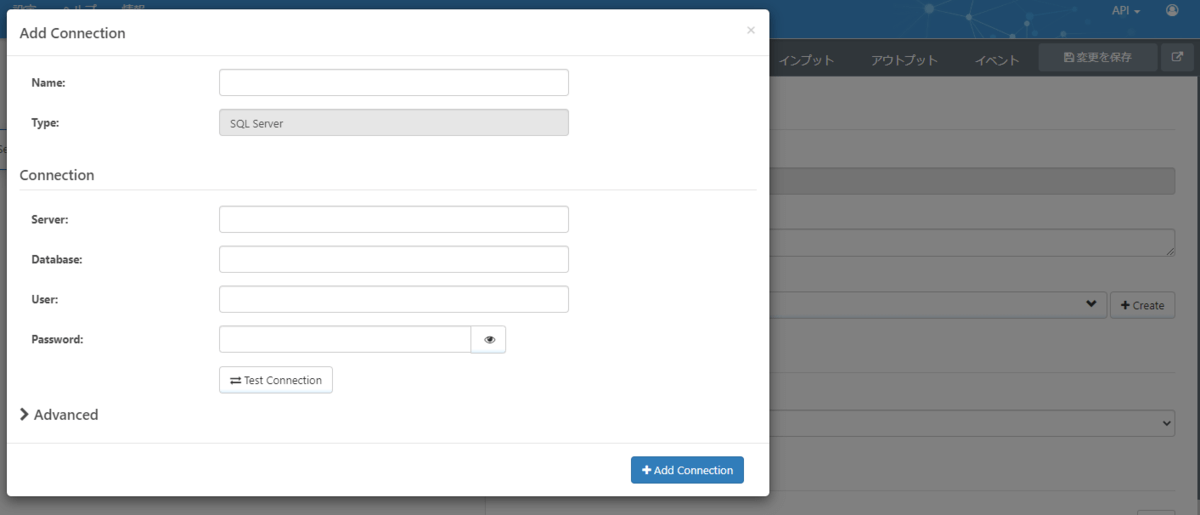Open the イベント tab
This screenshot has width=1200, height=515.
tap(997, 60)
